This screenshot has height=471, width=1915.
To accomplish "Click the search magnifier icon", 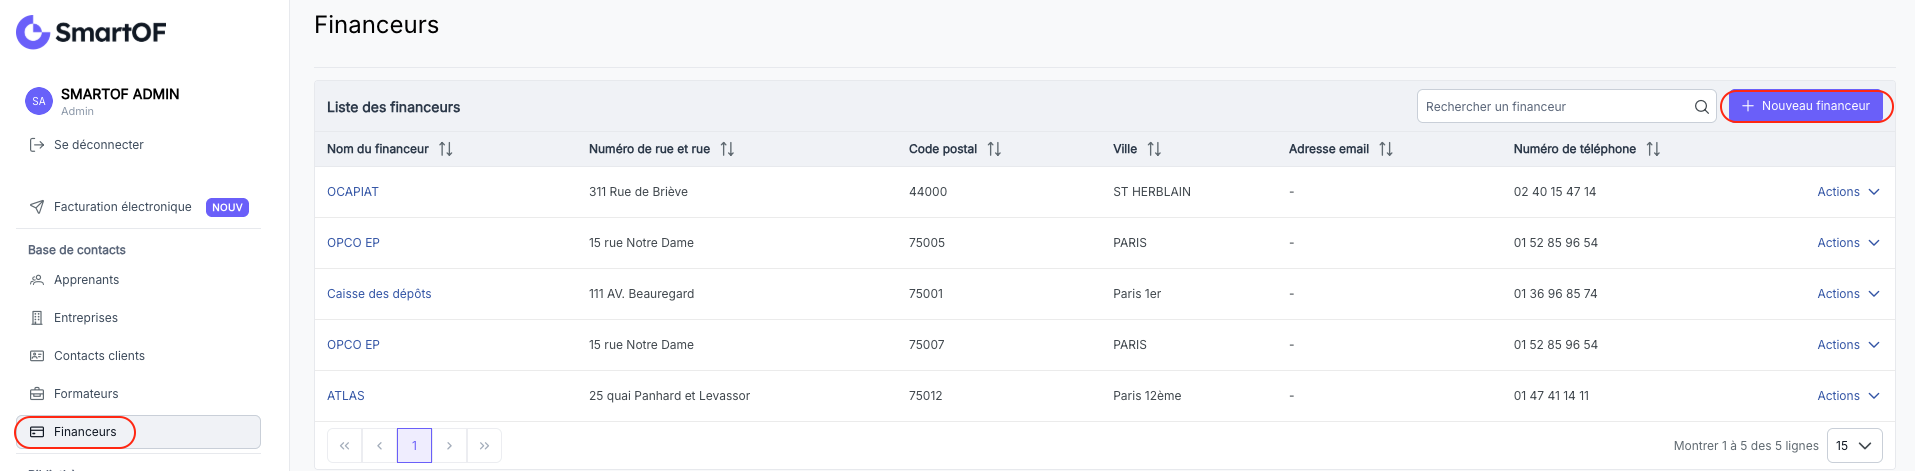I will tap(1701, 107).
